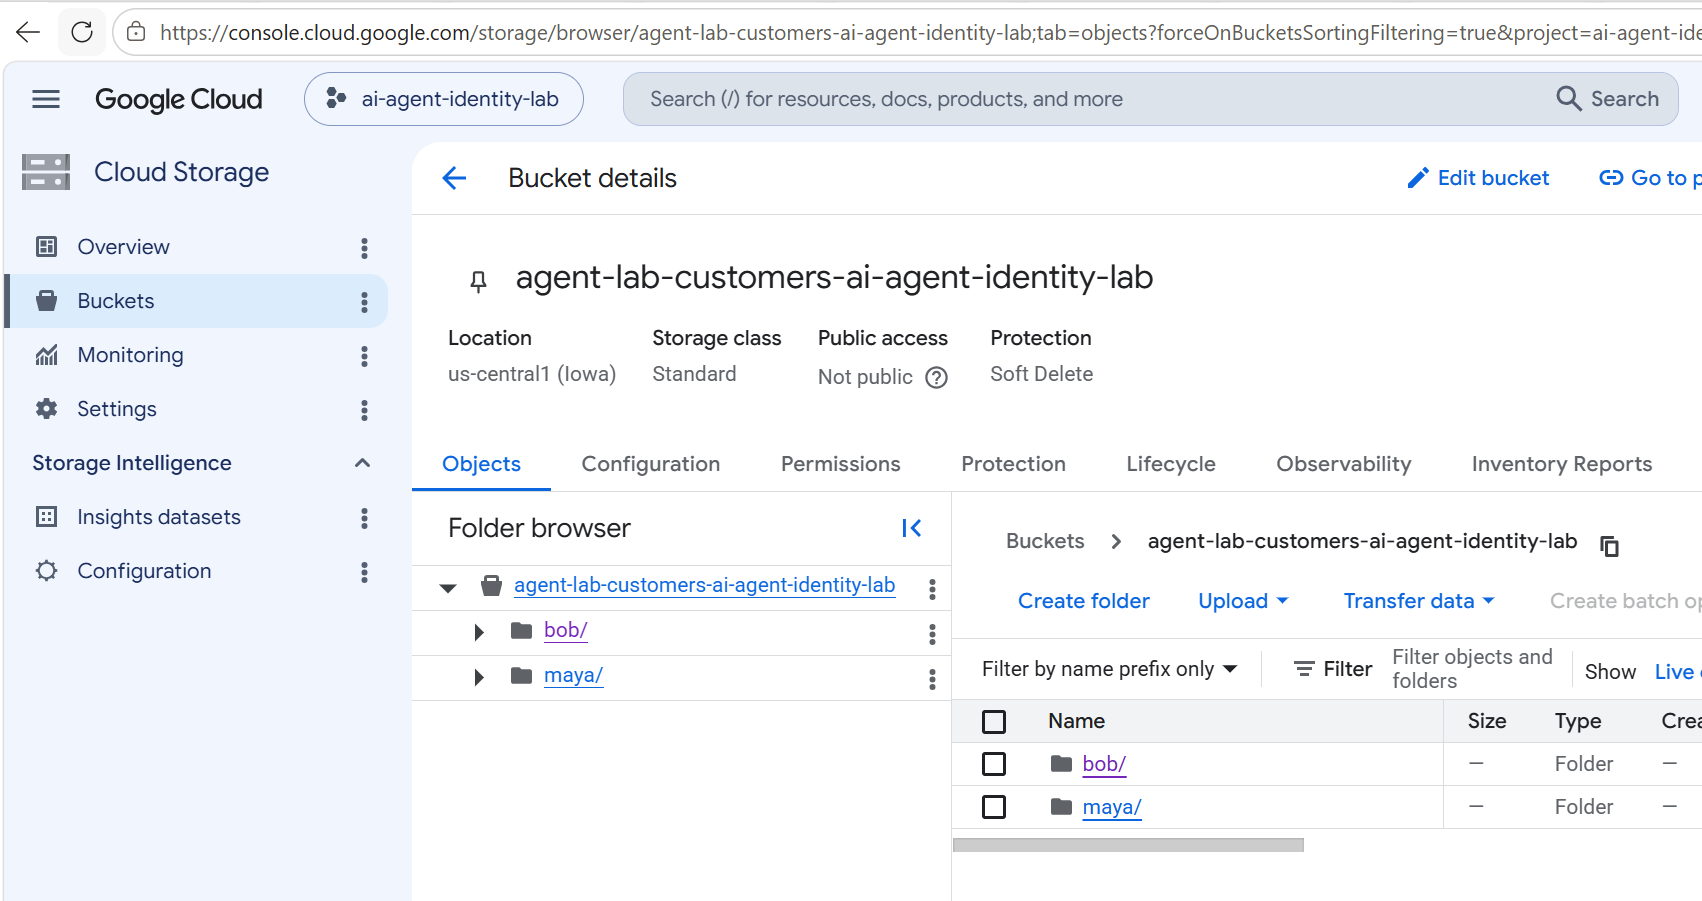Select Monitoring in the sidebar
Viewport: 1702px width, 901px height.
(x=131, y=355)
